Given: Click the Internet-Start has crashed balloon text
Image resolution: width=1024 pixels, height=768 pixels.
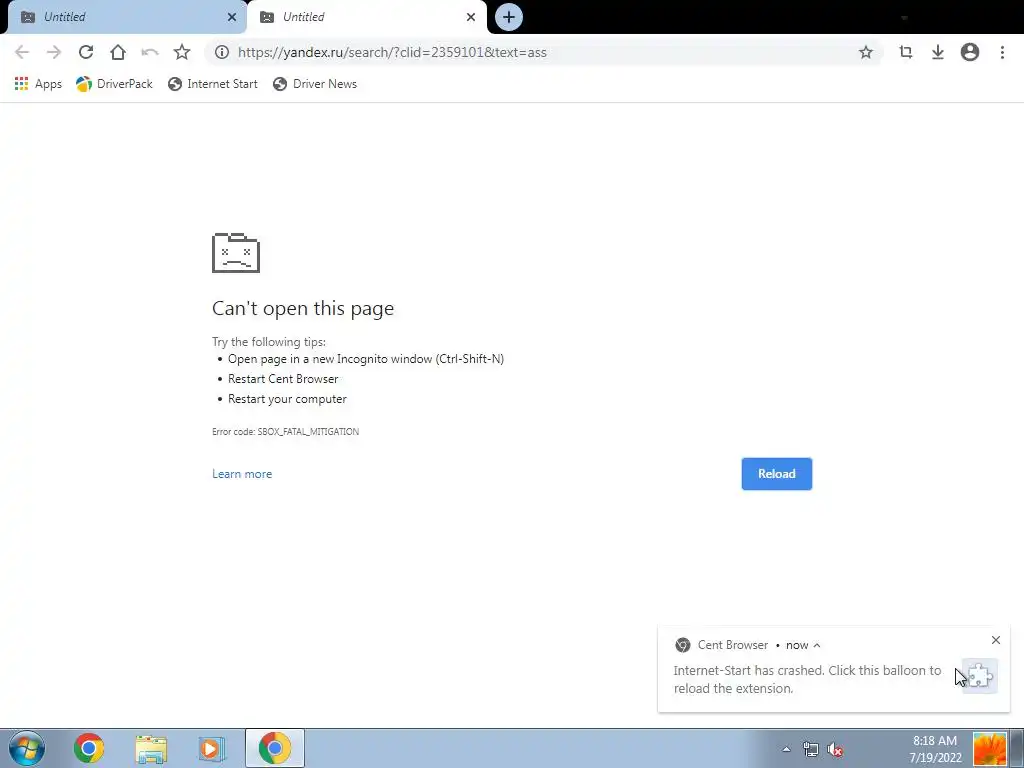Looking at the screenshot, I should pyautogui.click(x=807, y=679).
